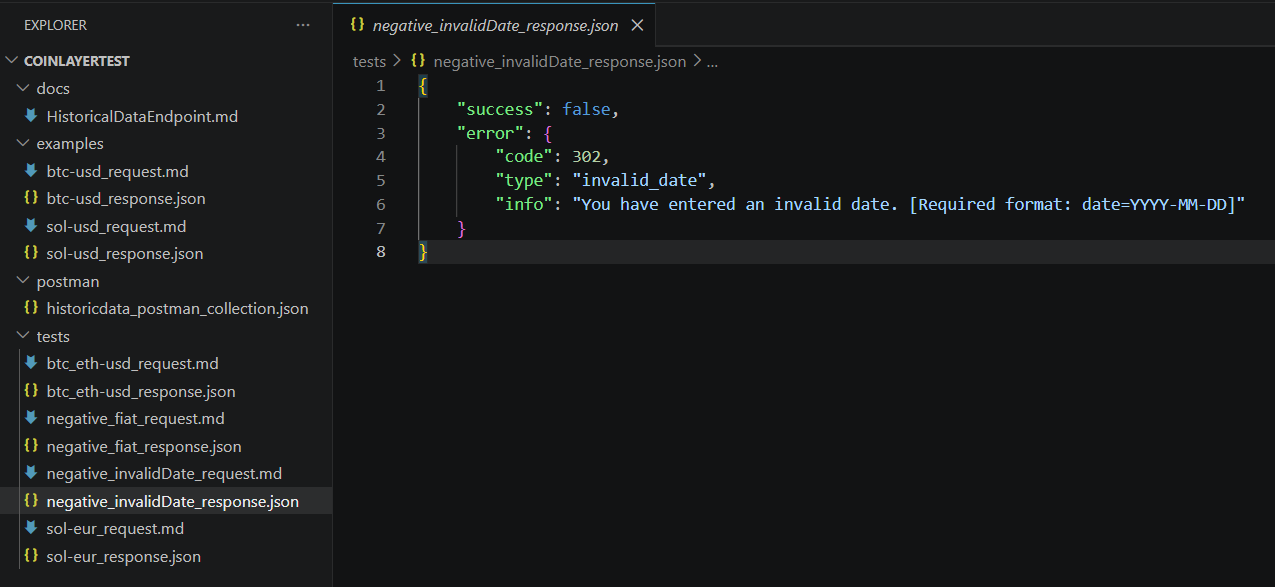
Task: Click markdown icon of negative_invalidDate_request.md
Action: click(x=31, y=474)
